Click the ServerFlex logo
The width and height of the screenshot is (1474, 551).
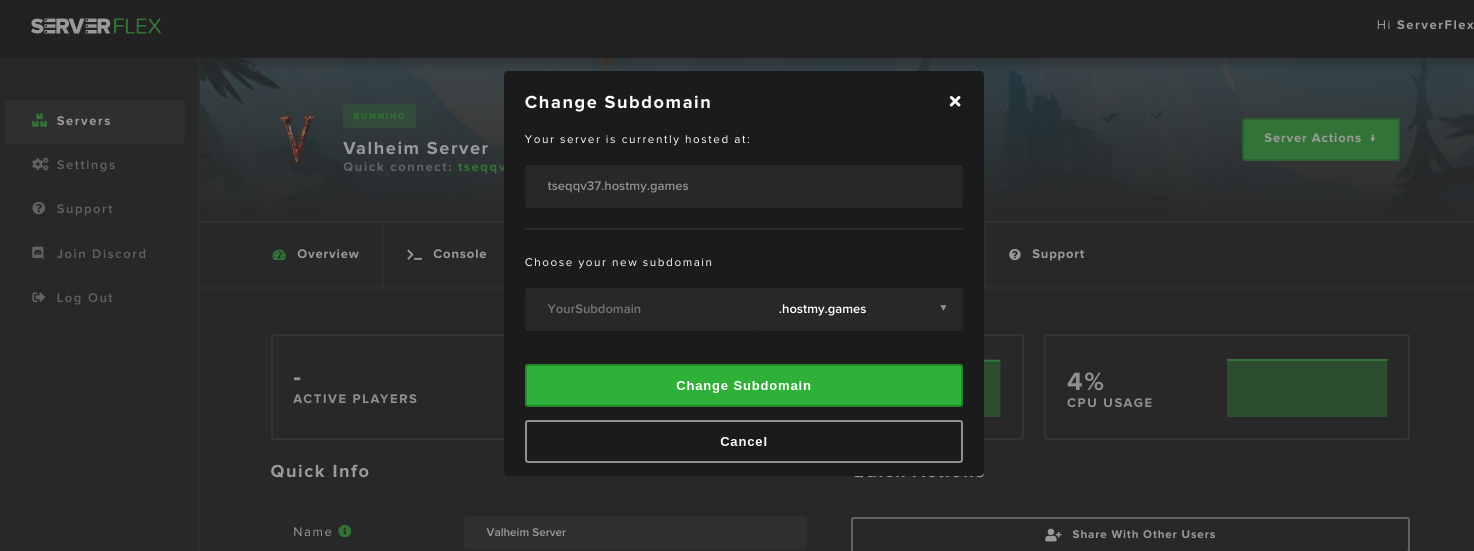click(96, 26)
